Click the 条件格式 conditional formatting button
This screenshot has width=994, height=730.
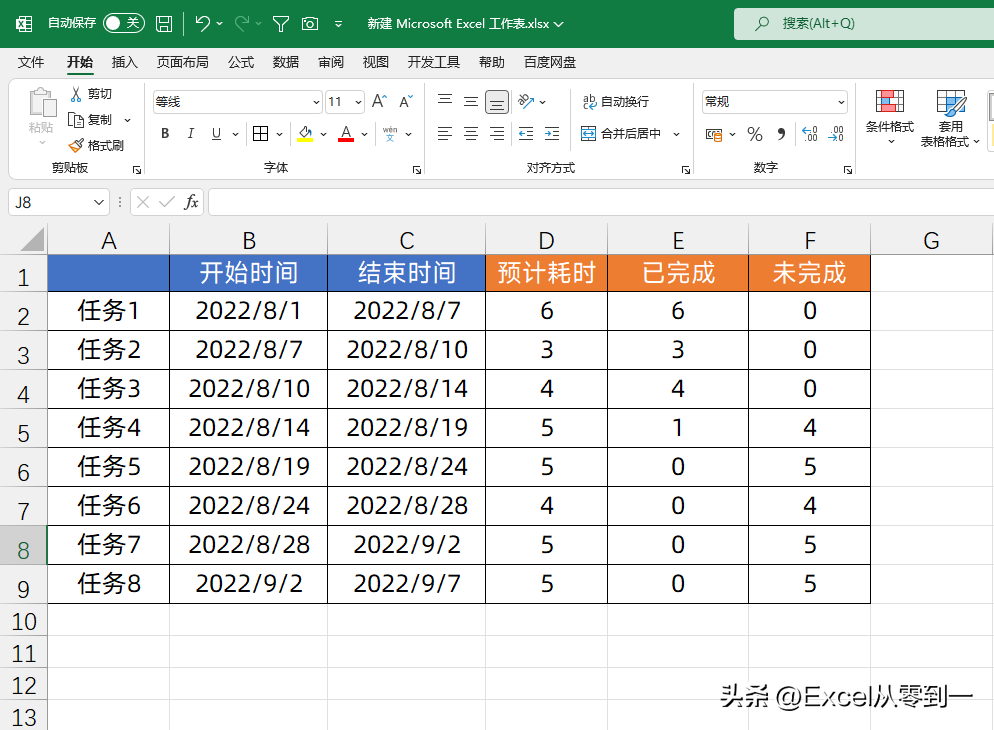(x=890, y=117)
